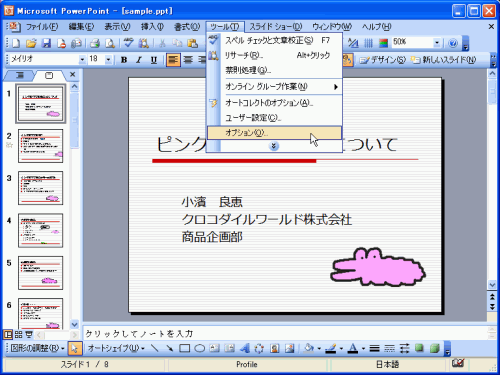Open the 図形の調整 (Draw) menu

[37, 348]
